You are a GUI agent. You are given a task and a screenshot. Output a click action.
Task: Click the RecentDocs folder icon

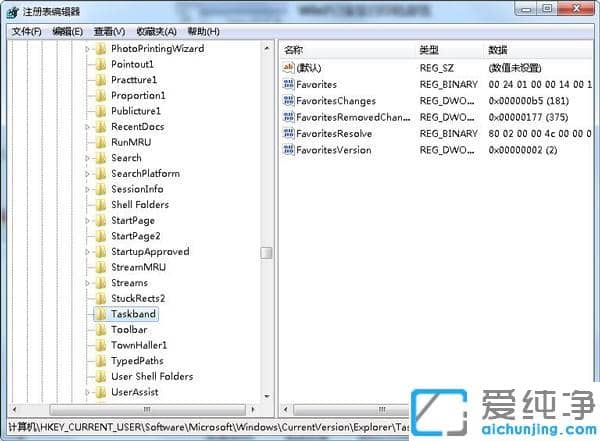(x=101, y=127)
